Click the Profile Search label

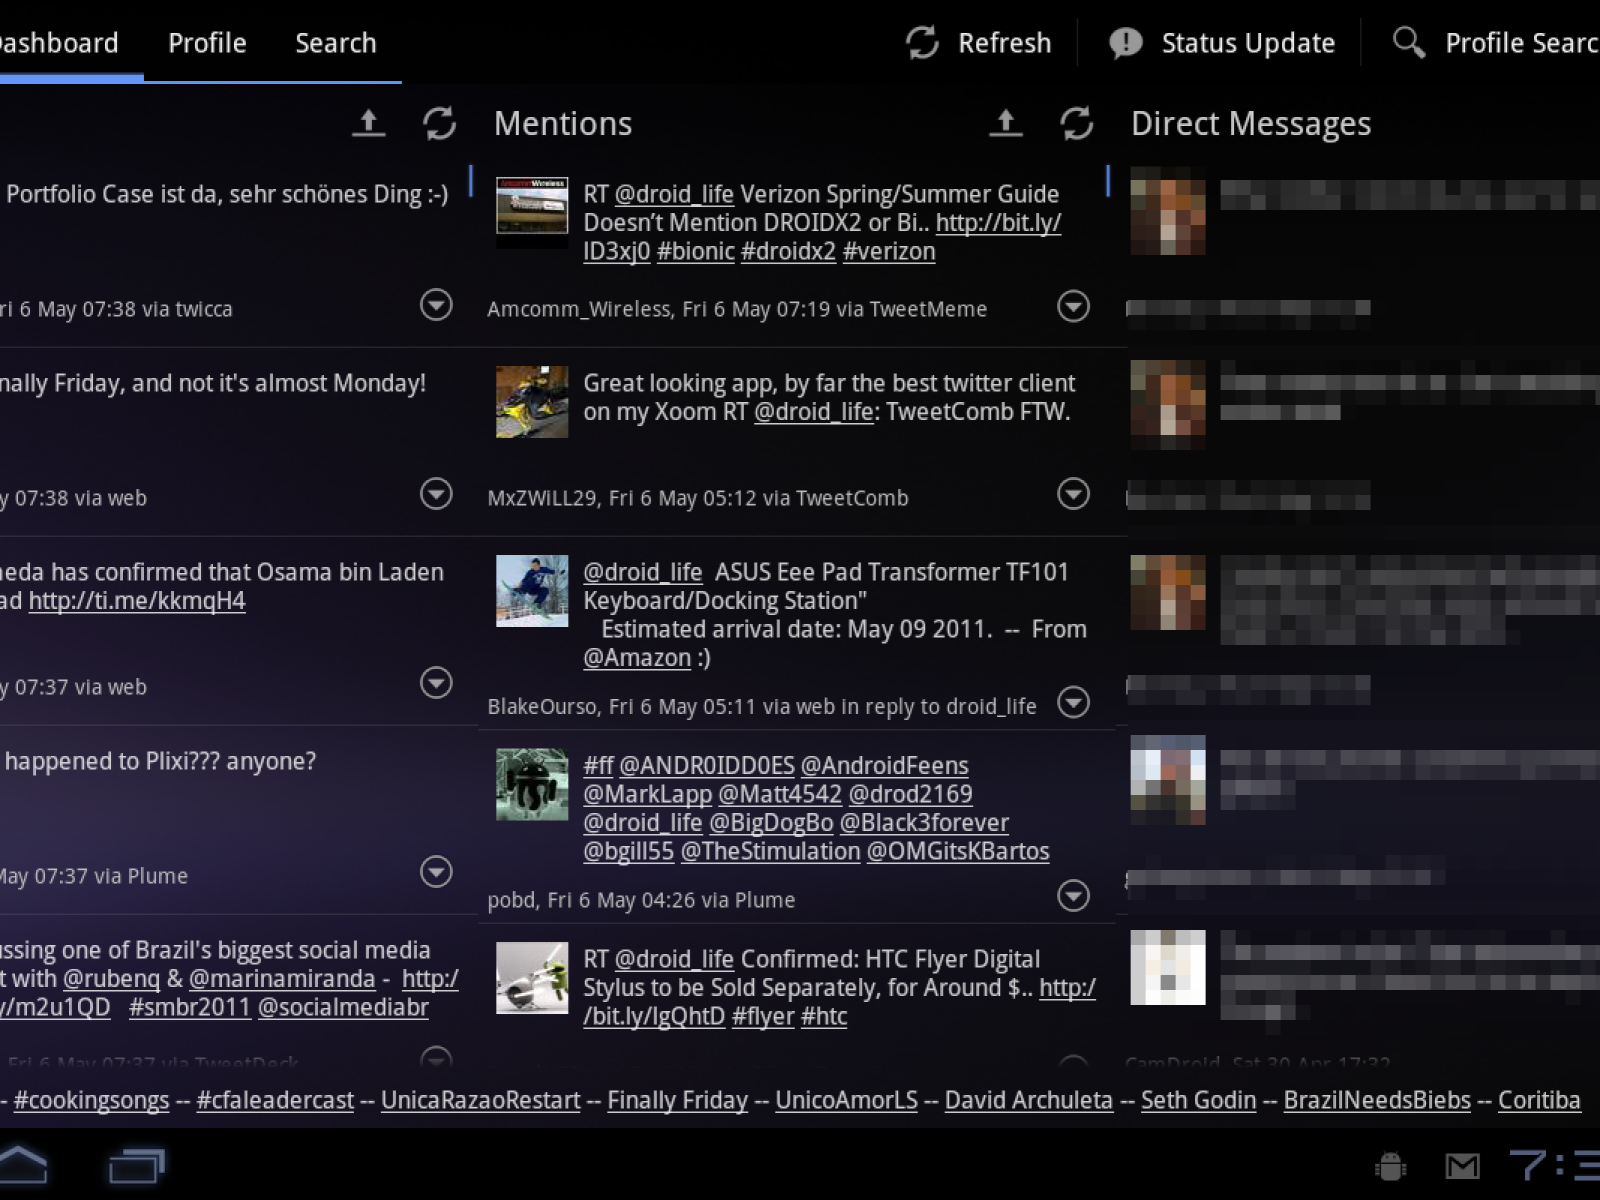[x=1522, y=43]
